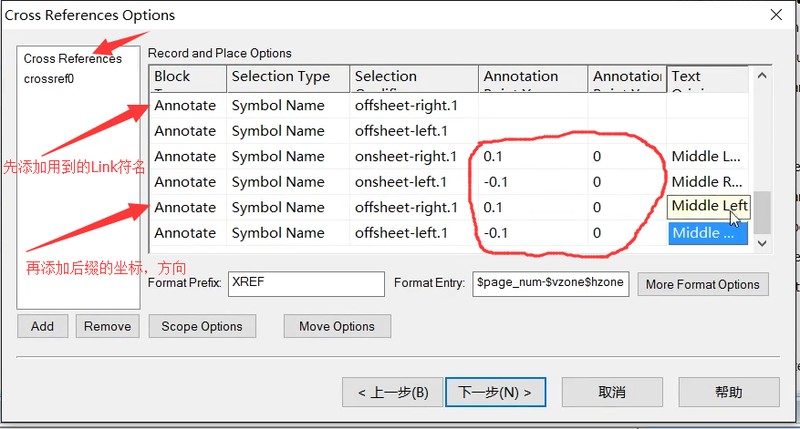Select crossref0 in Cross References list
The height and width of the screenshot is (429, 800).
pyautogui.click(x=49, y=79)
